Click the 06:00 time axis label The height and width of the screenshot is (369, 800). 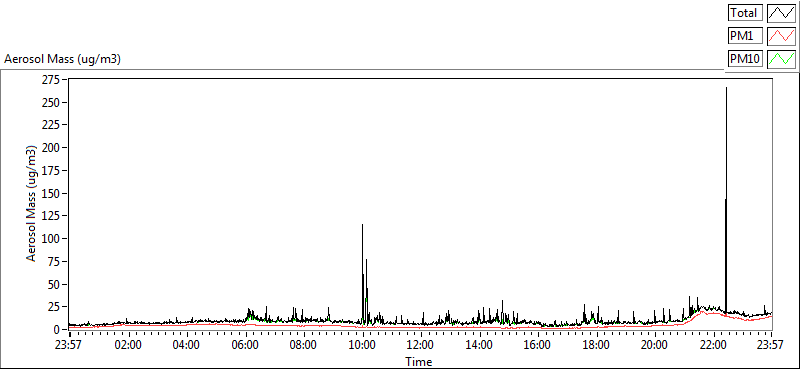245,344
